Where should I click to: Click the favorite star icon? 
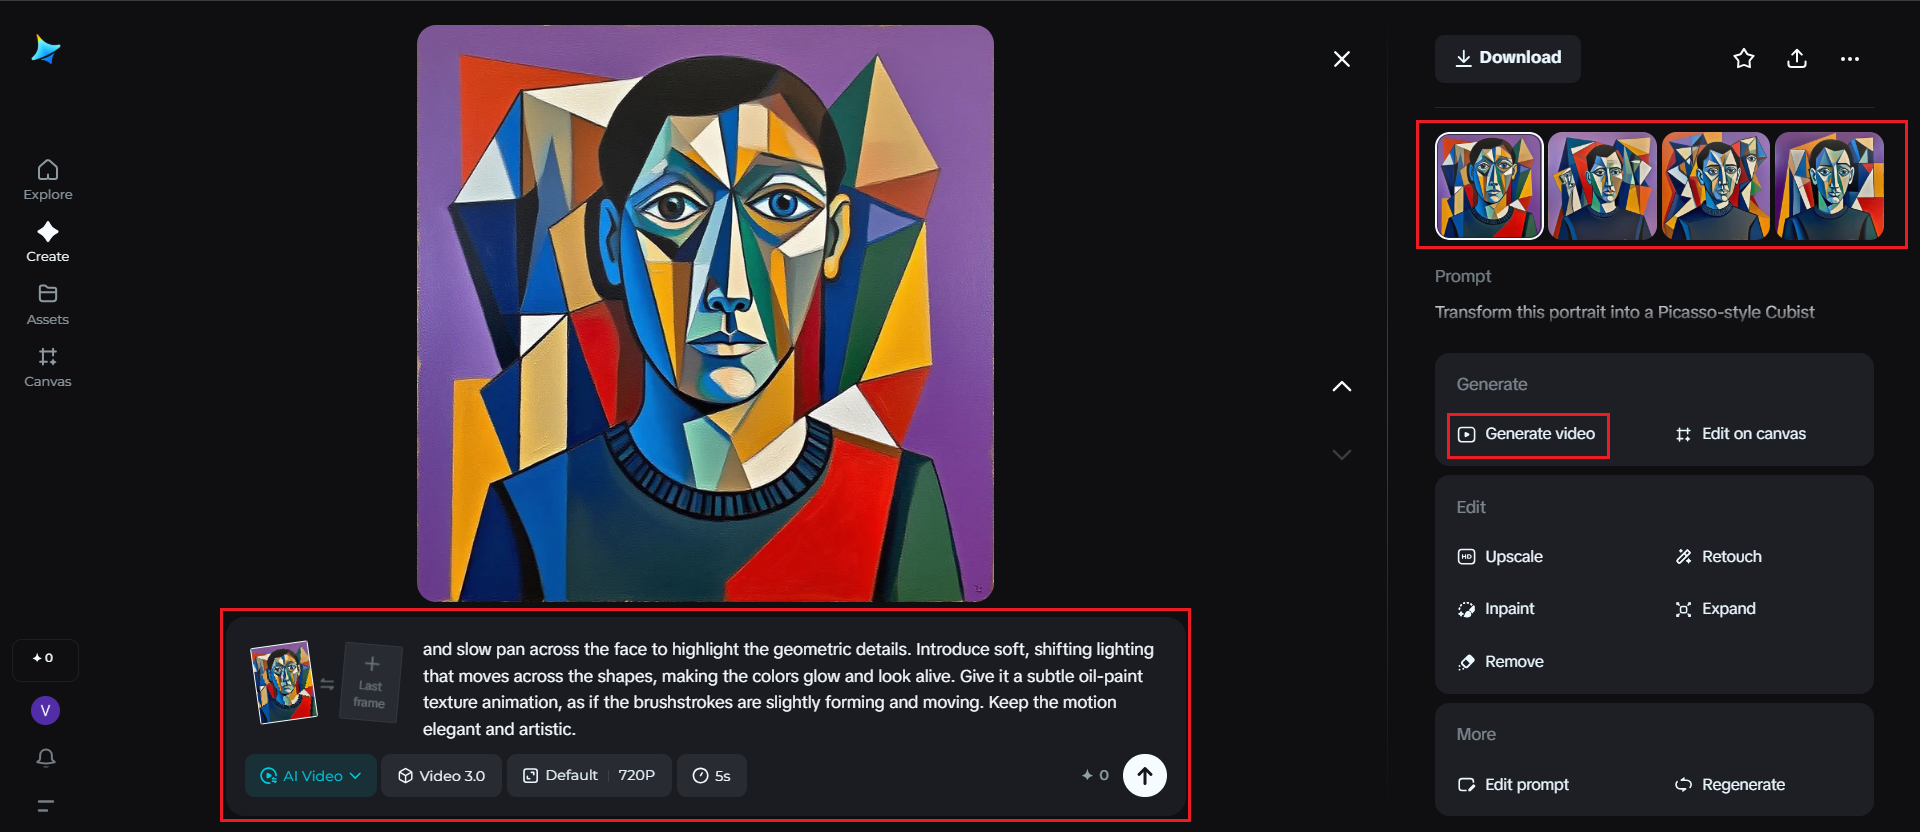click(1744, 59)
